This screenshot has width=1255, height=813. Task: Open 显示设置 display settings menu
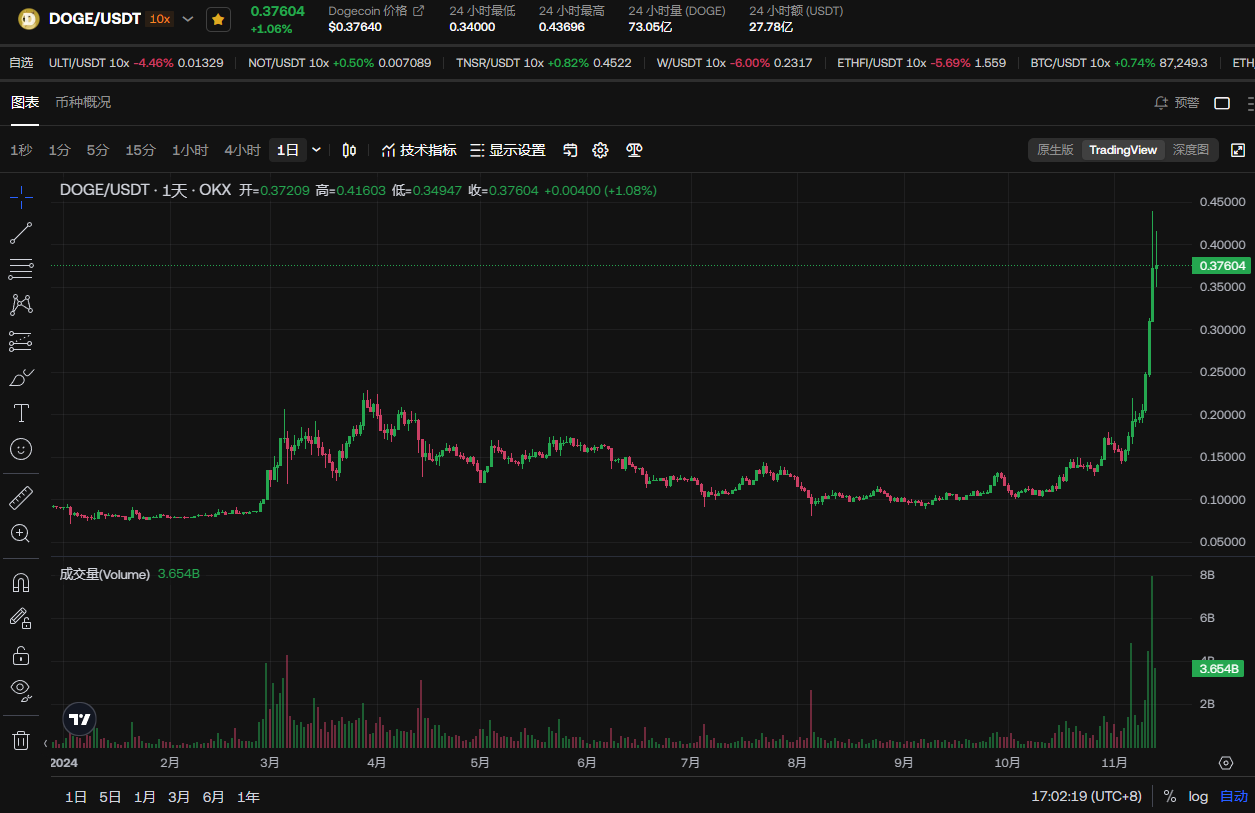508,150
